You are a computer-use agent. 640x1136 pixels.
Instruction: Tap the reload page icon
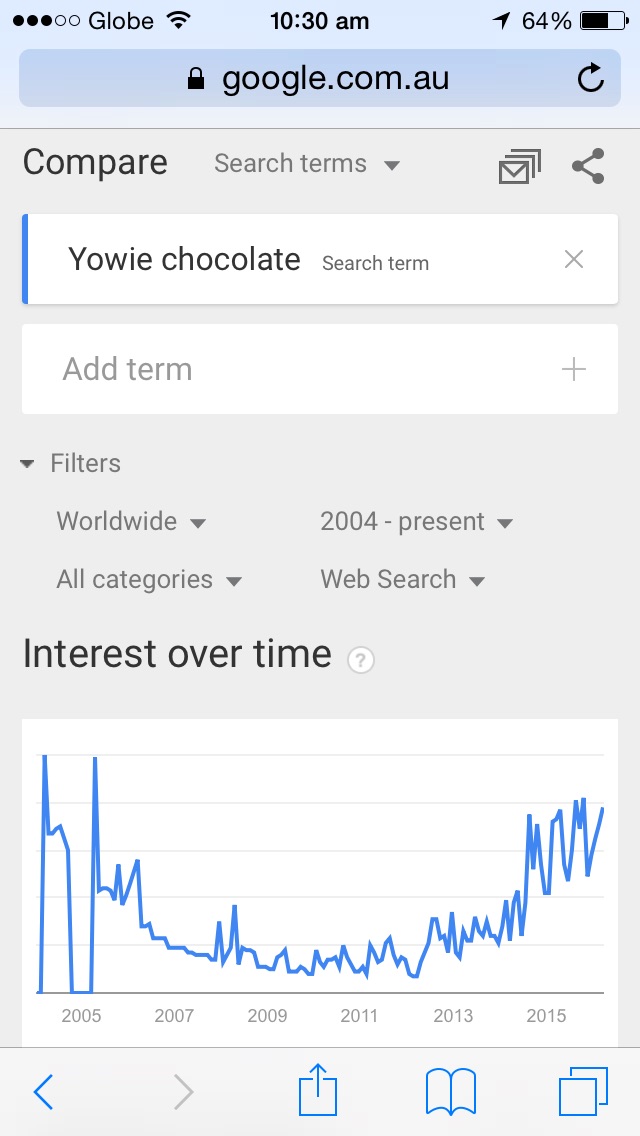coord(591,78)
